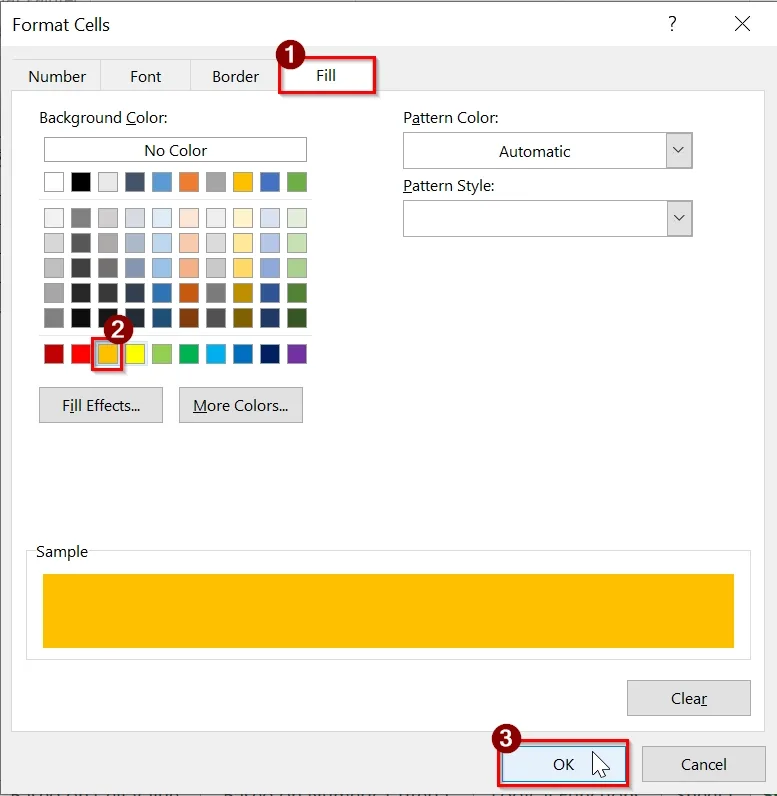Screen dimensions: 777x796
Task: Pick the light blue theme color in top row
Action: coord(162,182)
